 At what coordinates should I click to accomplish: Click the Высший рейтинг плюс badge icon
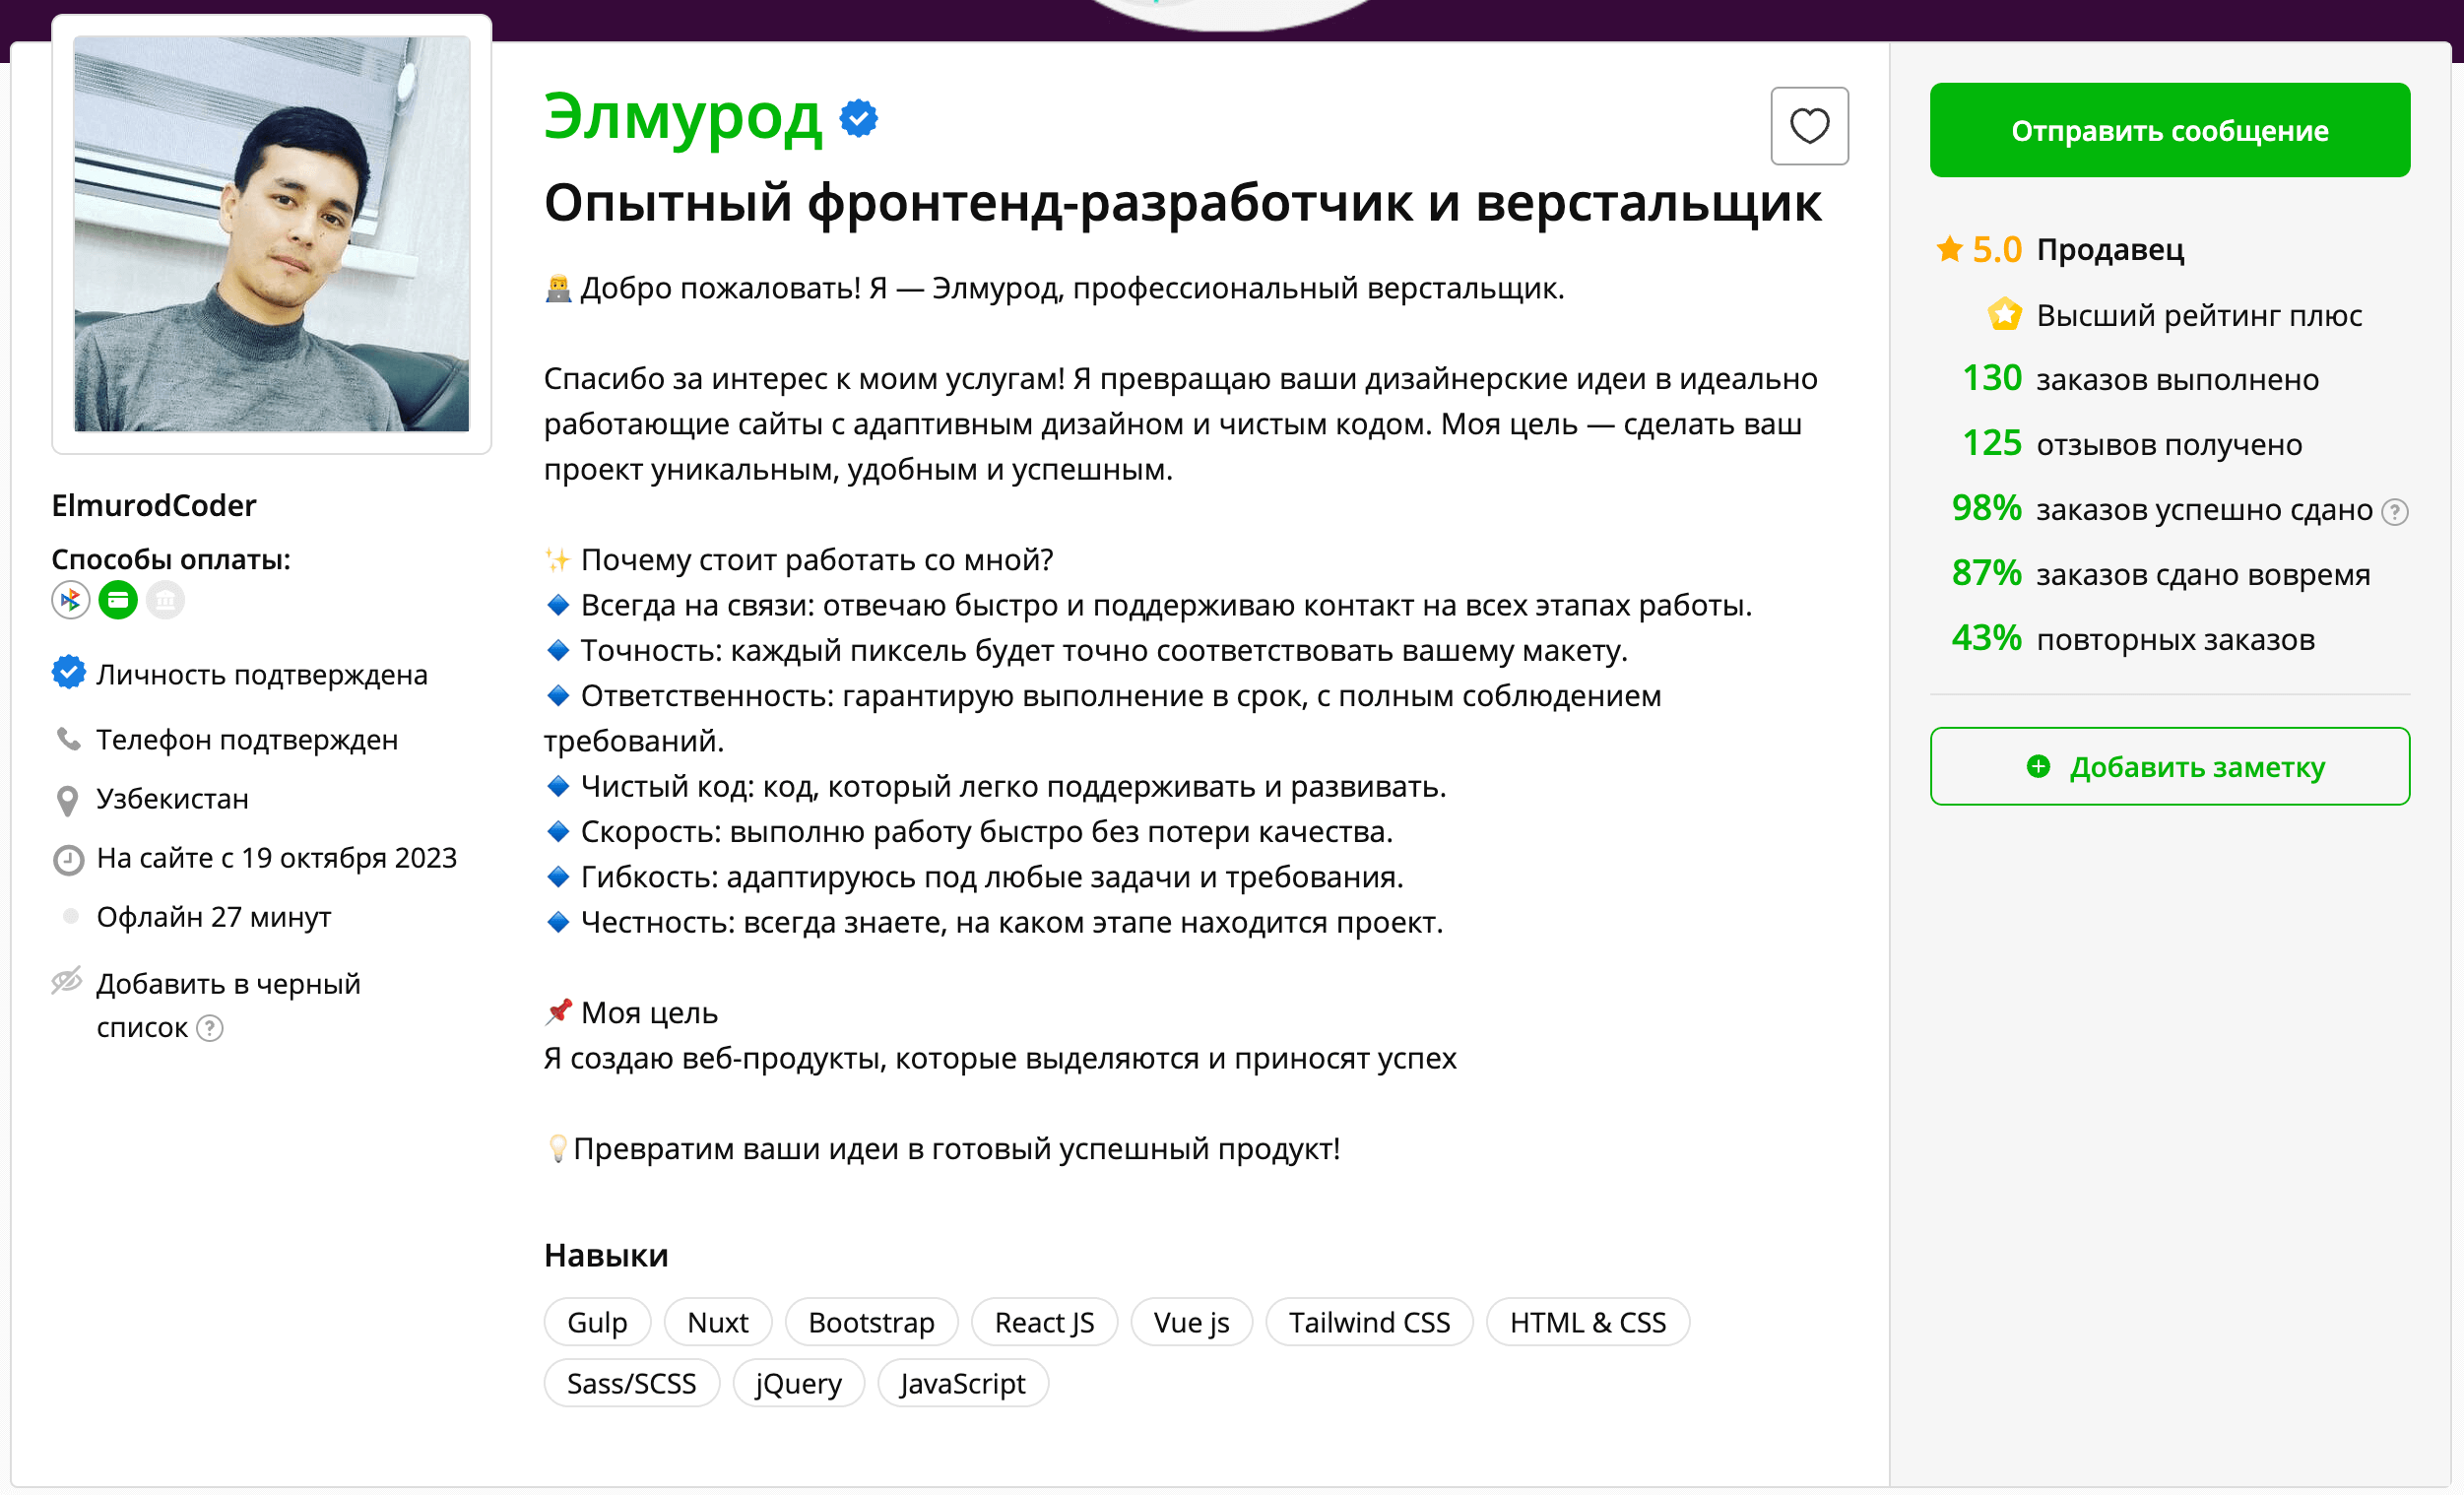[x=2004, y=315]
